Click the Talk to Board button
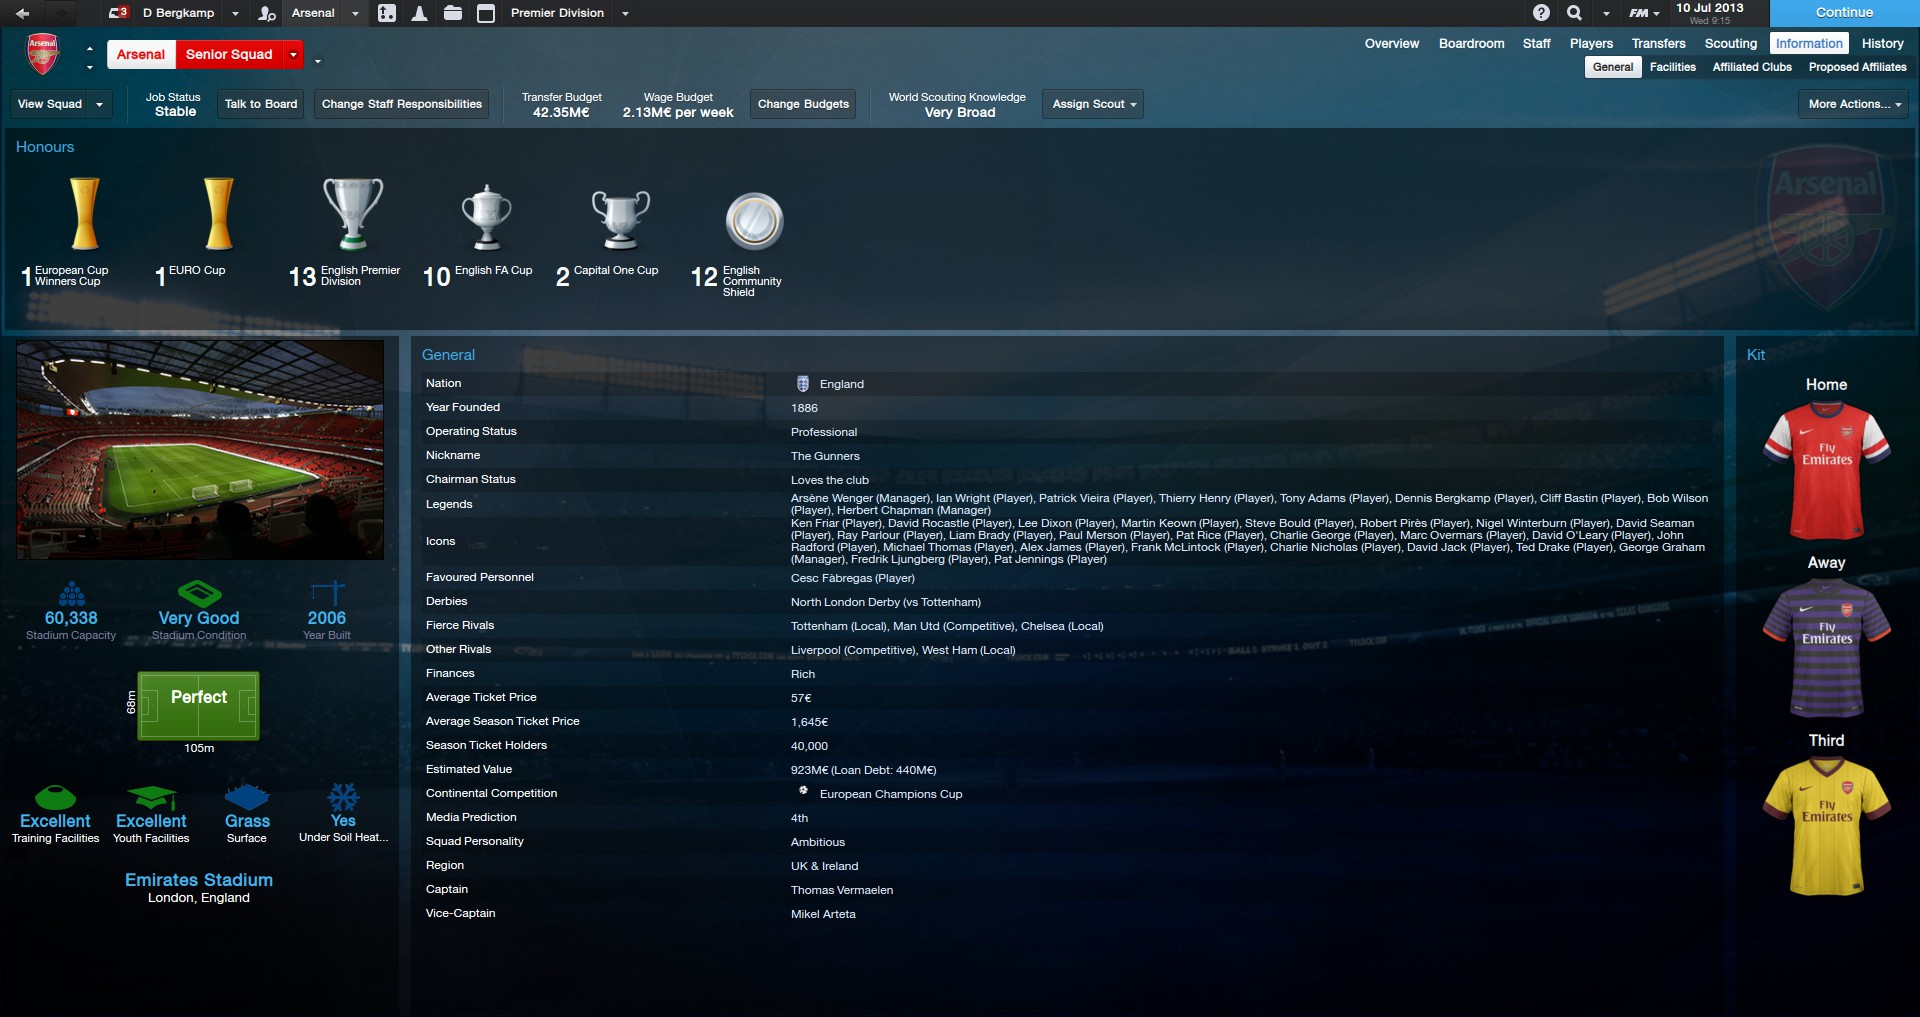This screenshot has height=1017, width=1920. coord(261,104)
